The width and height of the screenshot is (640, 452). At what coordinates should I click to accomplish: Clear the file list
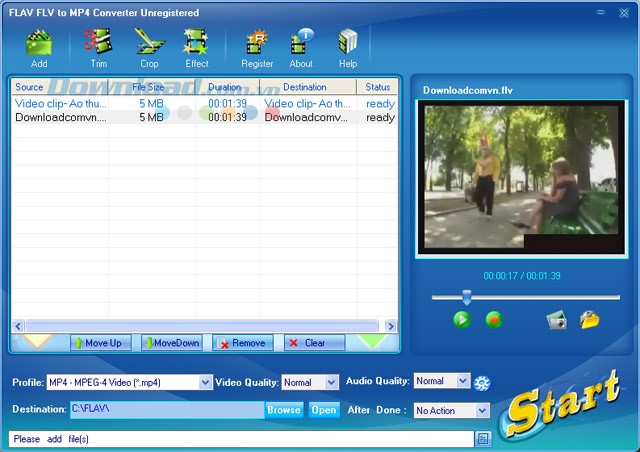pos(314,343)
